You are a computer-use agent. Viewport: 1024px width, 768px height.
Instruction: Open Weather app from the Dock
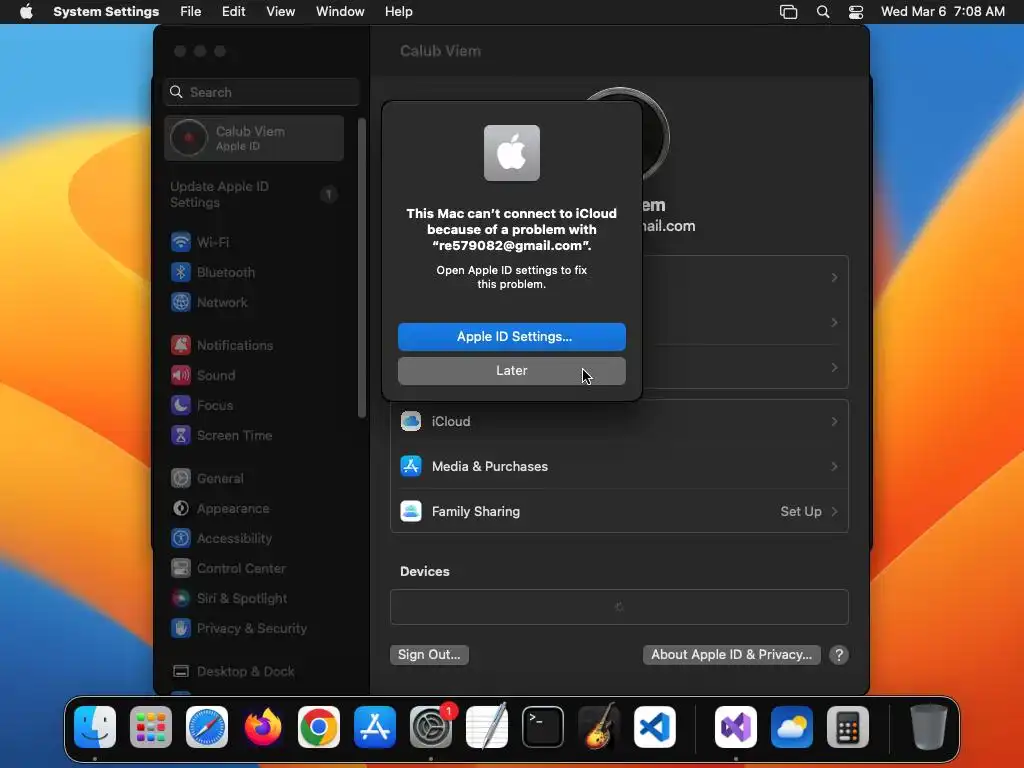tap(792, 727)
